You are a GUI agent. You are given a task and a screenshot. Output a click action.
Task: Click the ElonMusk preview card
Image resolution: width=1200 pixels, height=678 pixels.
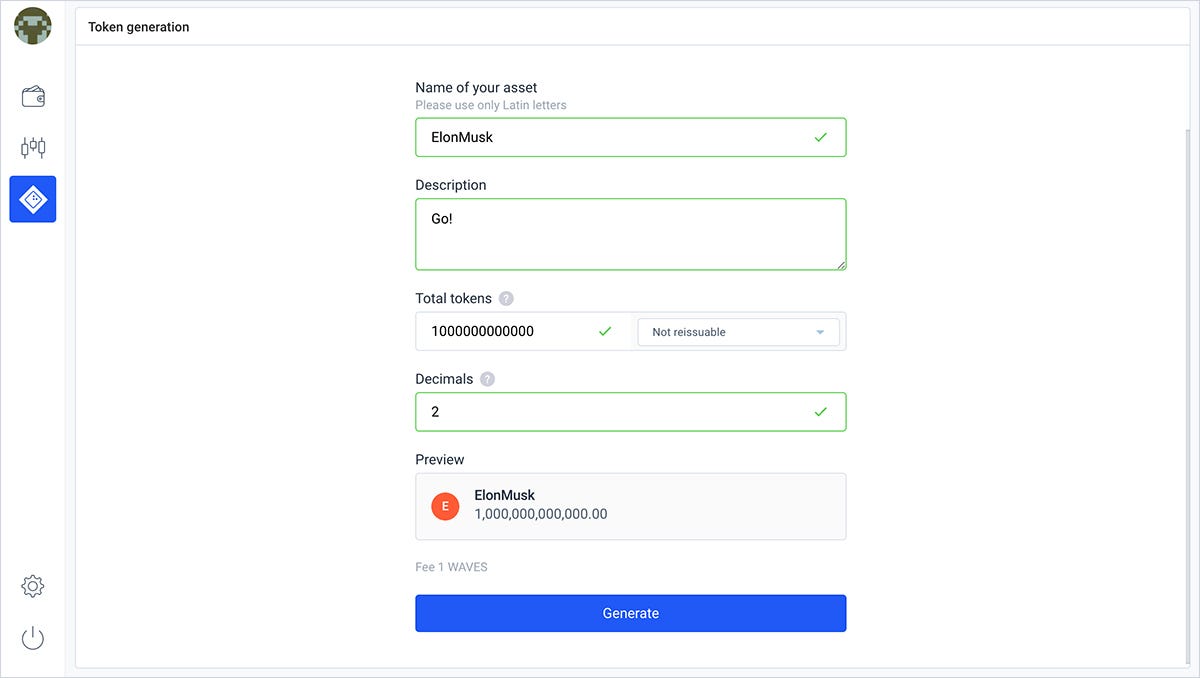pyautogui.click(x=630, y=506)
